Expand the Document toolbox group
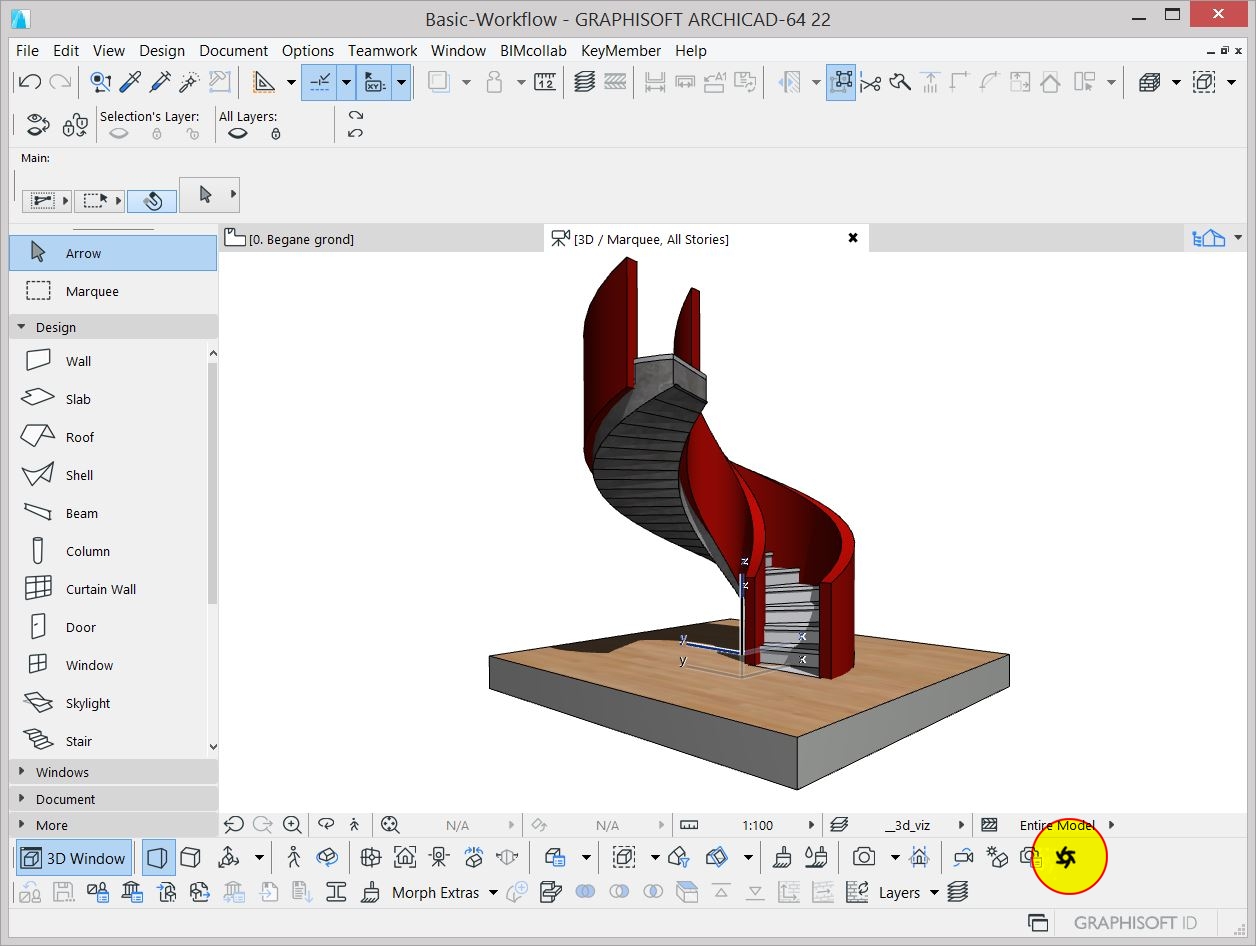 pyautogui.click(x=112, y=799)
